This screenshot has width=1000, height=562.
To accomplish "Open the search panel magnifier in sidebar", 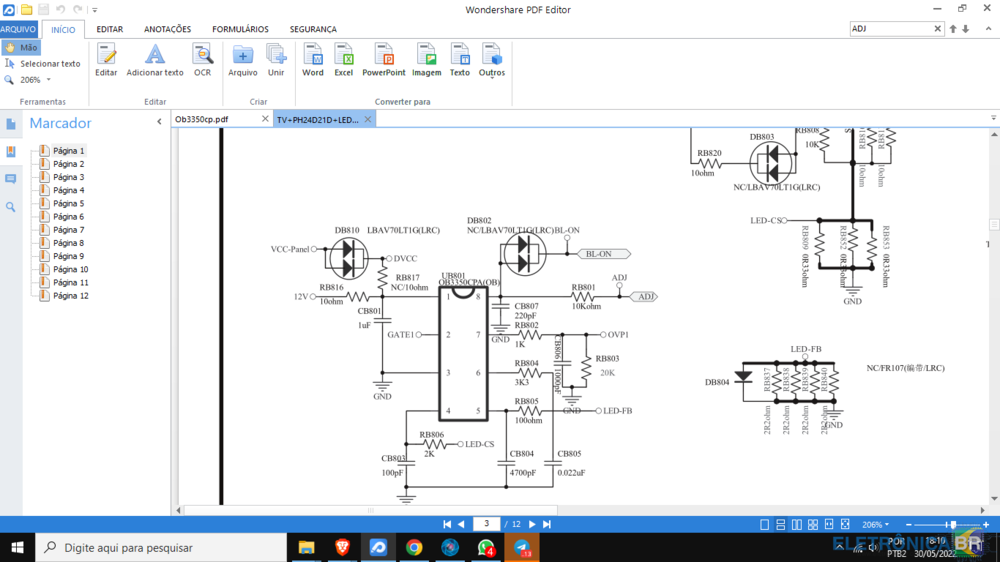I will [11, 207].
